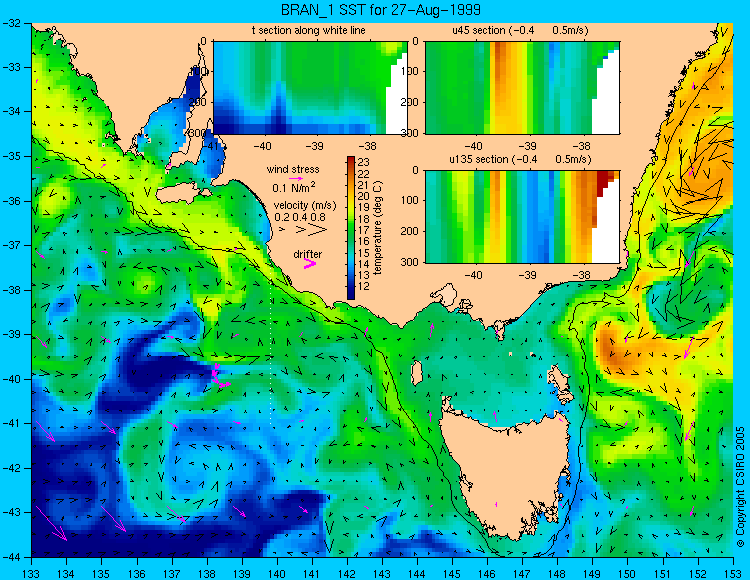
Task: Open the t section along white line inset
Action: click(x=310, y=88)
